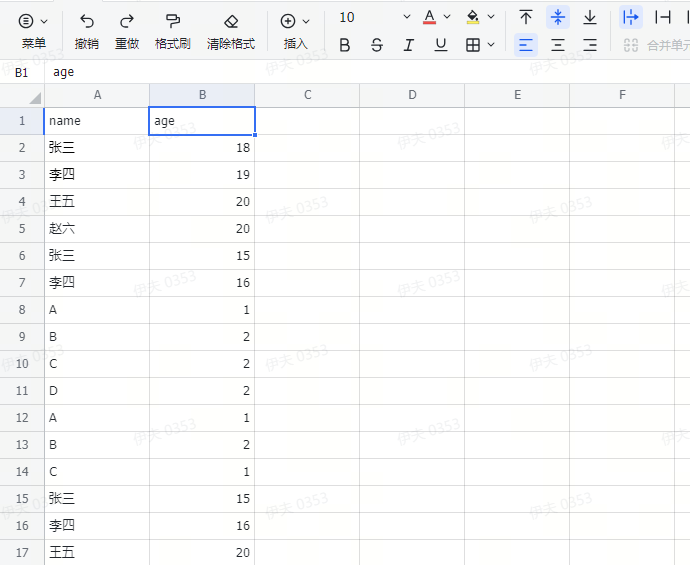This screenshot has width=690, height=565.
Task: Select row 1 header
Action: pos(22,121)
